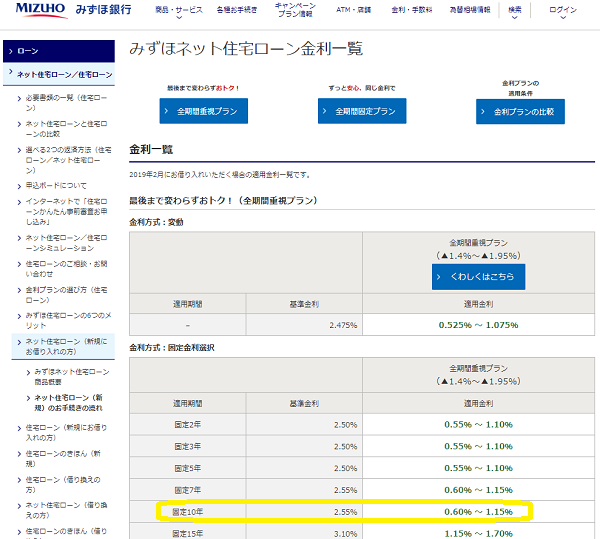Open the ローンシミュレーション sidebar link

tap(66, 243)
